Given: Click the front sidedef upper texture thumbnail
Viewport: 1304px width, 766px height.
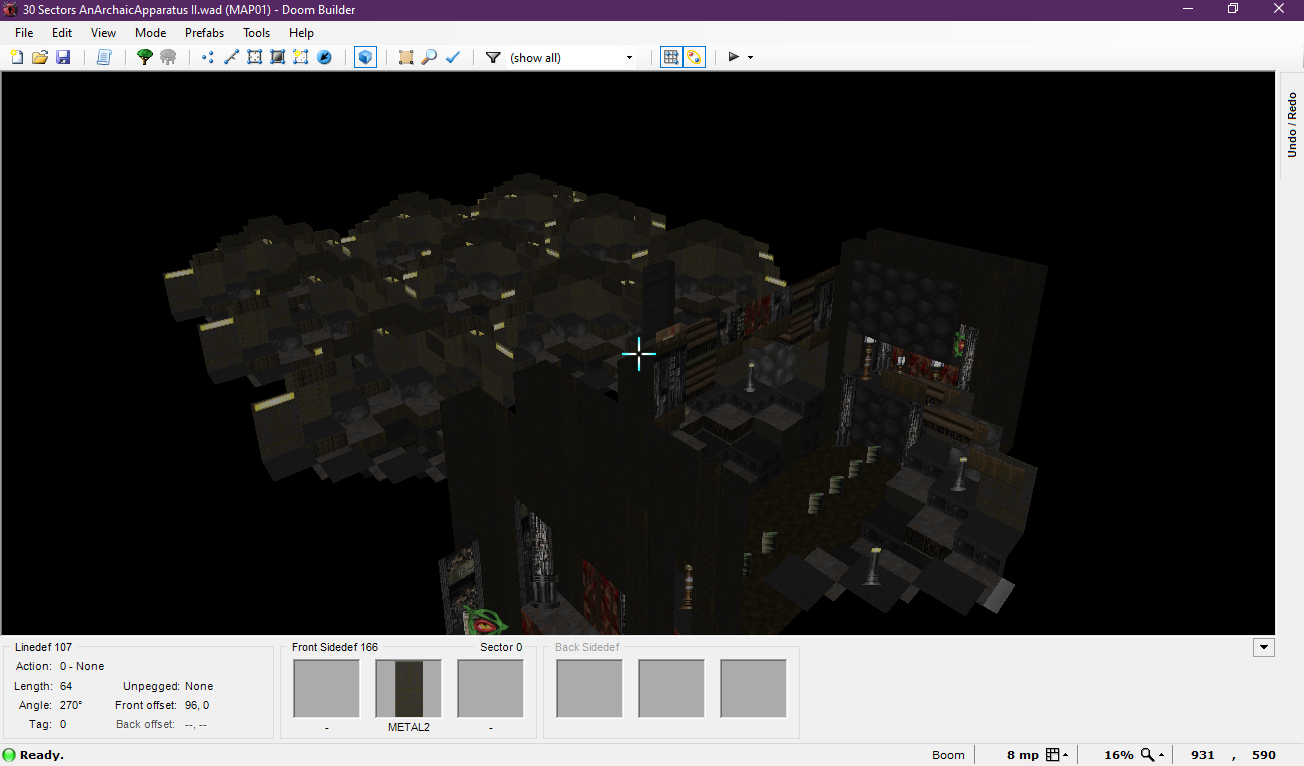Looking at the screenshot, I should [327, 689].
